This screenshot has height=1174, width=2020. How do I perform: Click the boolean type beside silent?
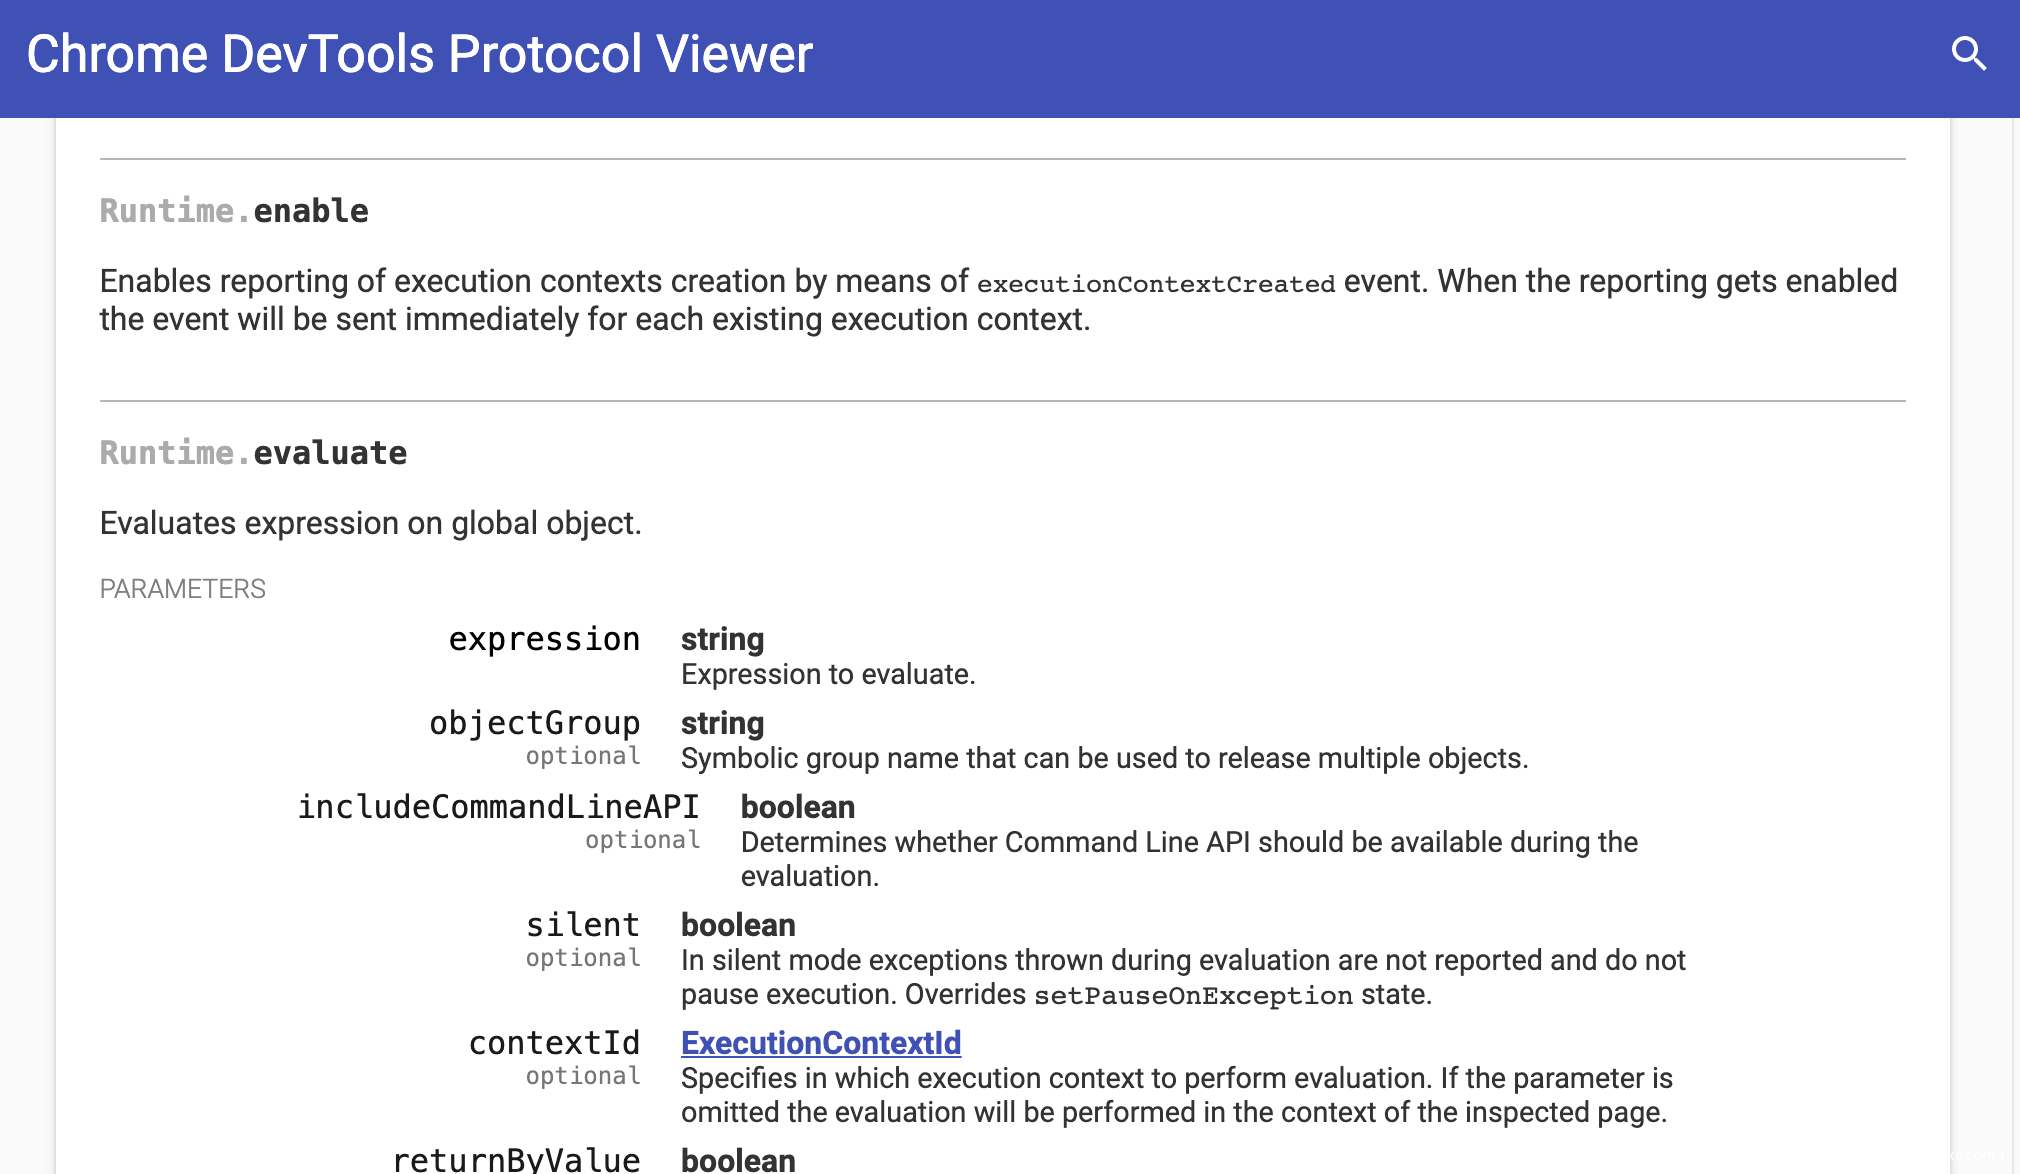[x=738, y=925]
